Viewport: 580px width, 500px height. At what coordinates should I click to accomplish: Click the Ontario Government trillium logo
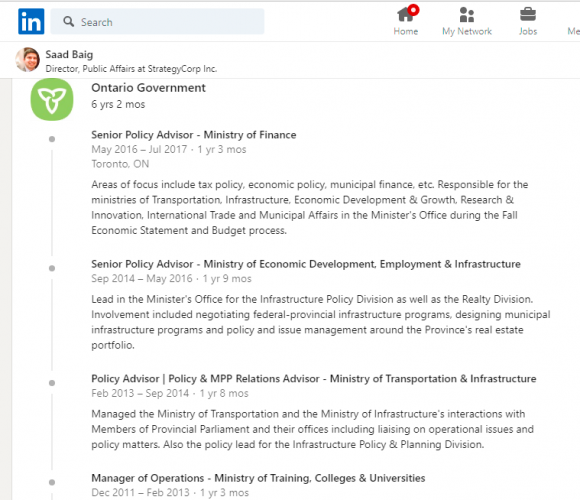[52, 99]
